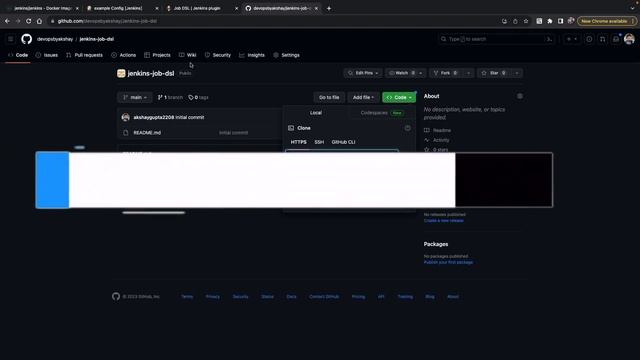Open pull requests icon in the header
This screenshot has width=640, height=360.
coord(602,39)
